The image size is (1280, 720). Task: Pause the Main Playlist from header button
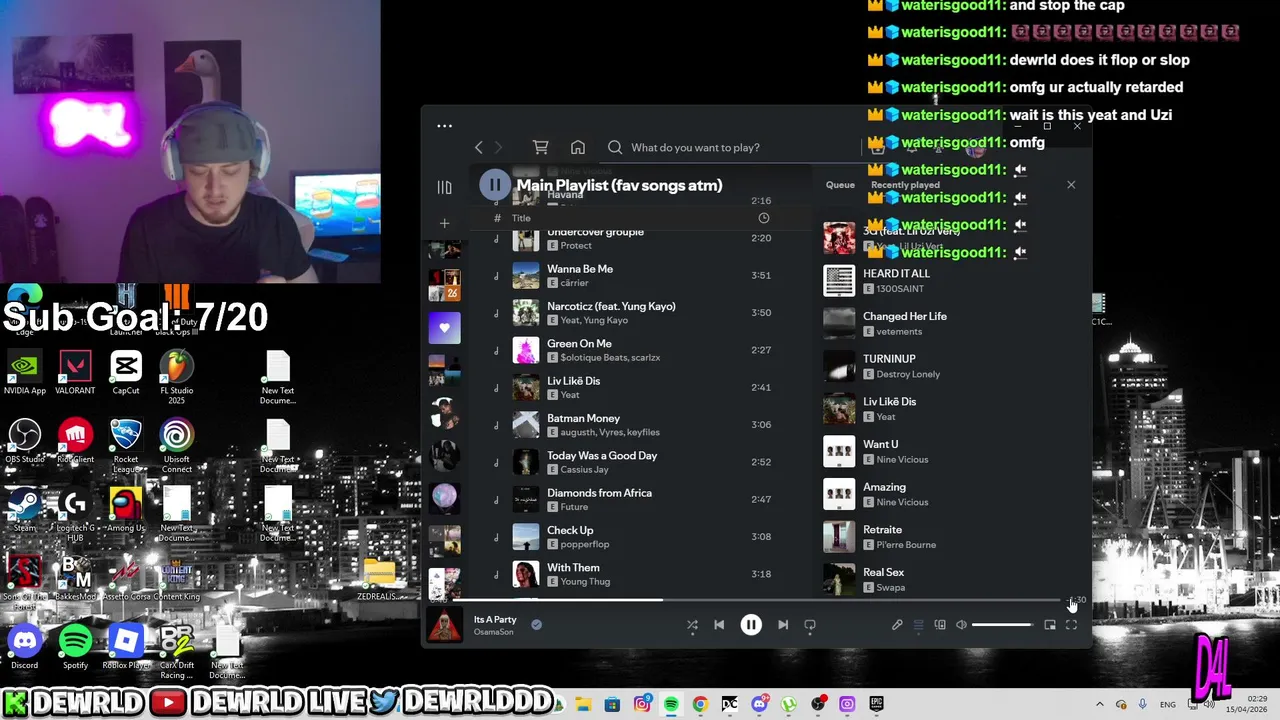(495, 185)
